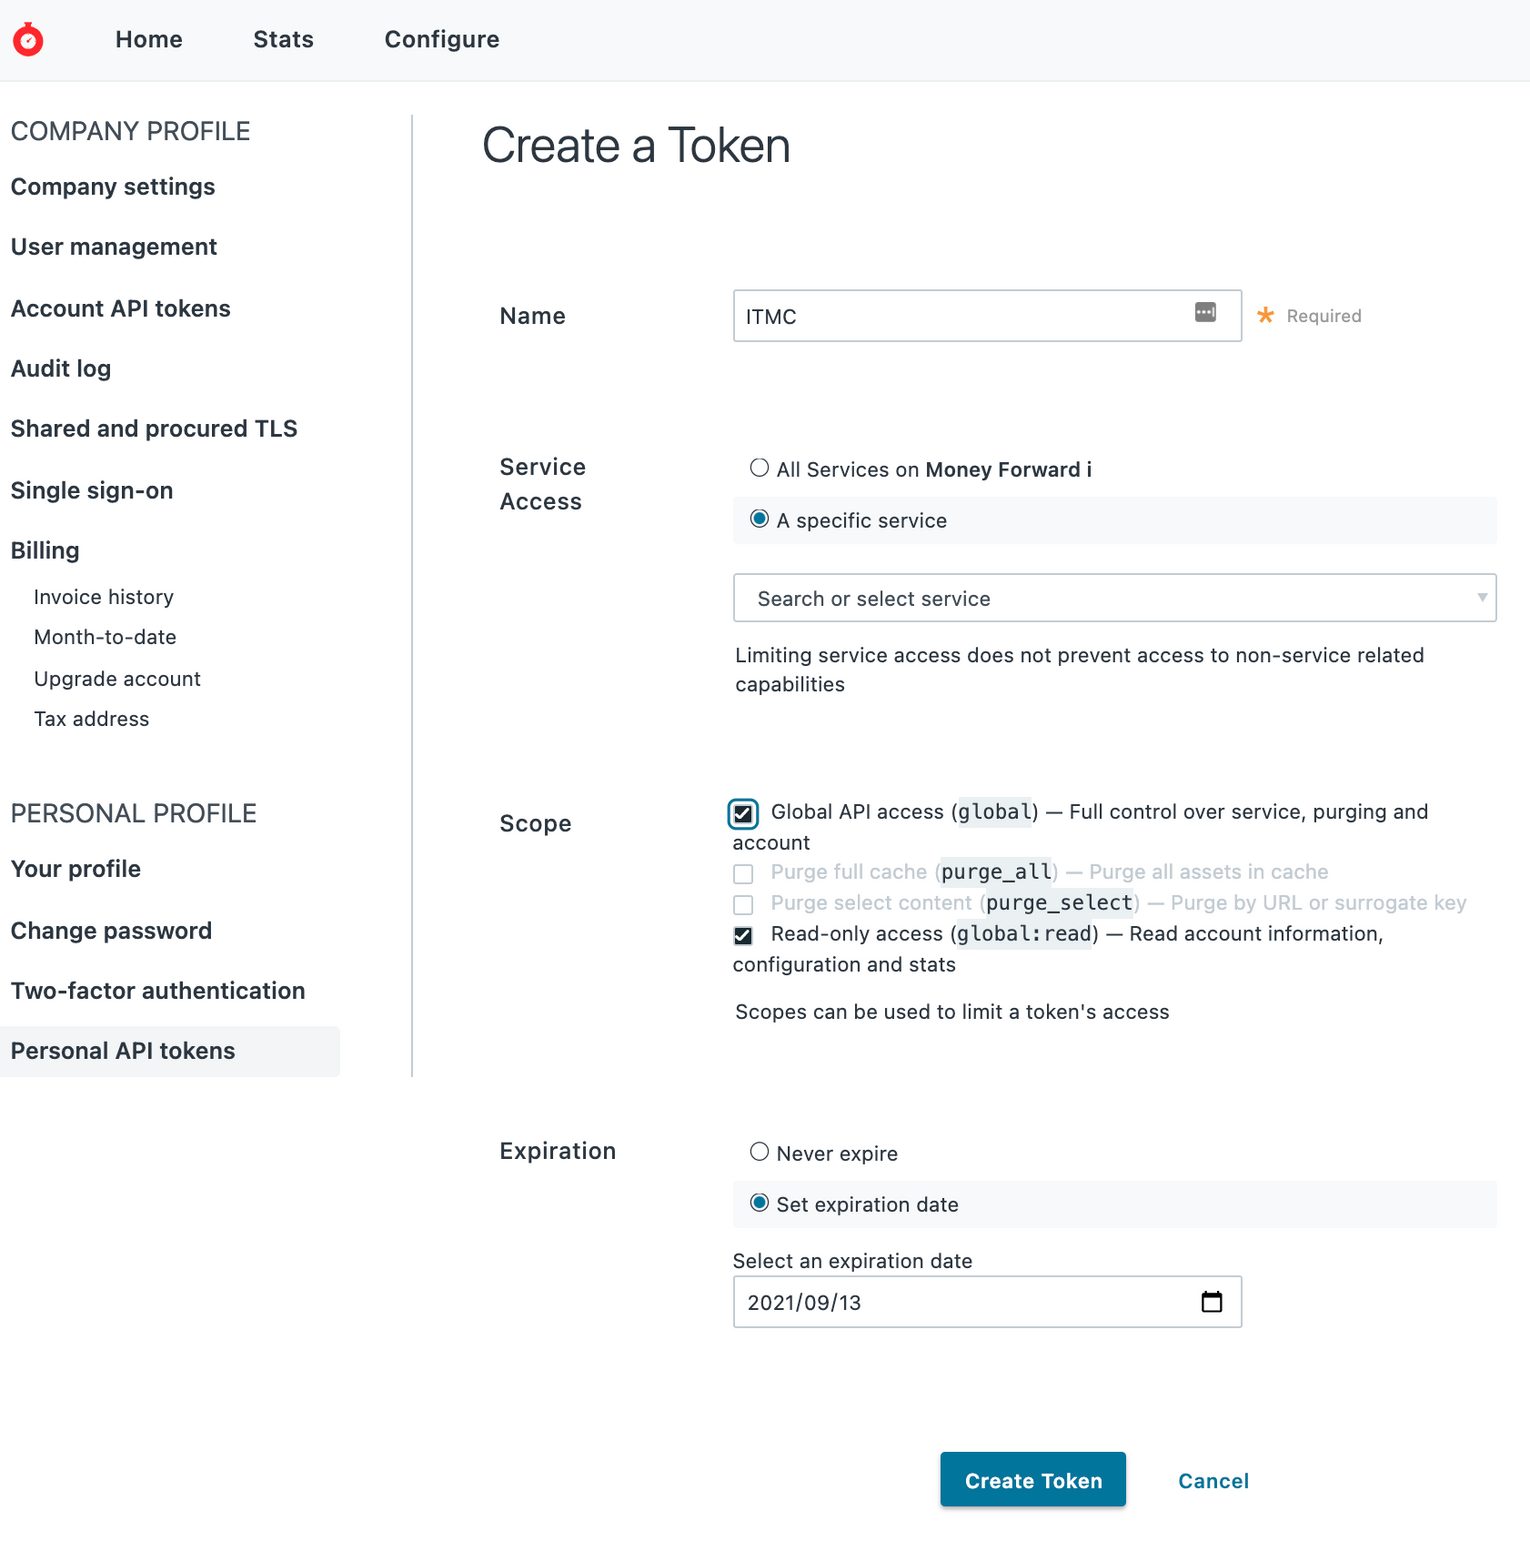The width and height of the screenshot is (1530, 1552).
Task: Click the Create Token button
Action: click(x=1033, y=1480)
